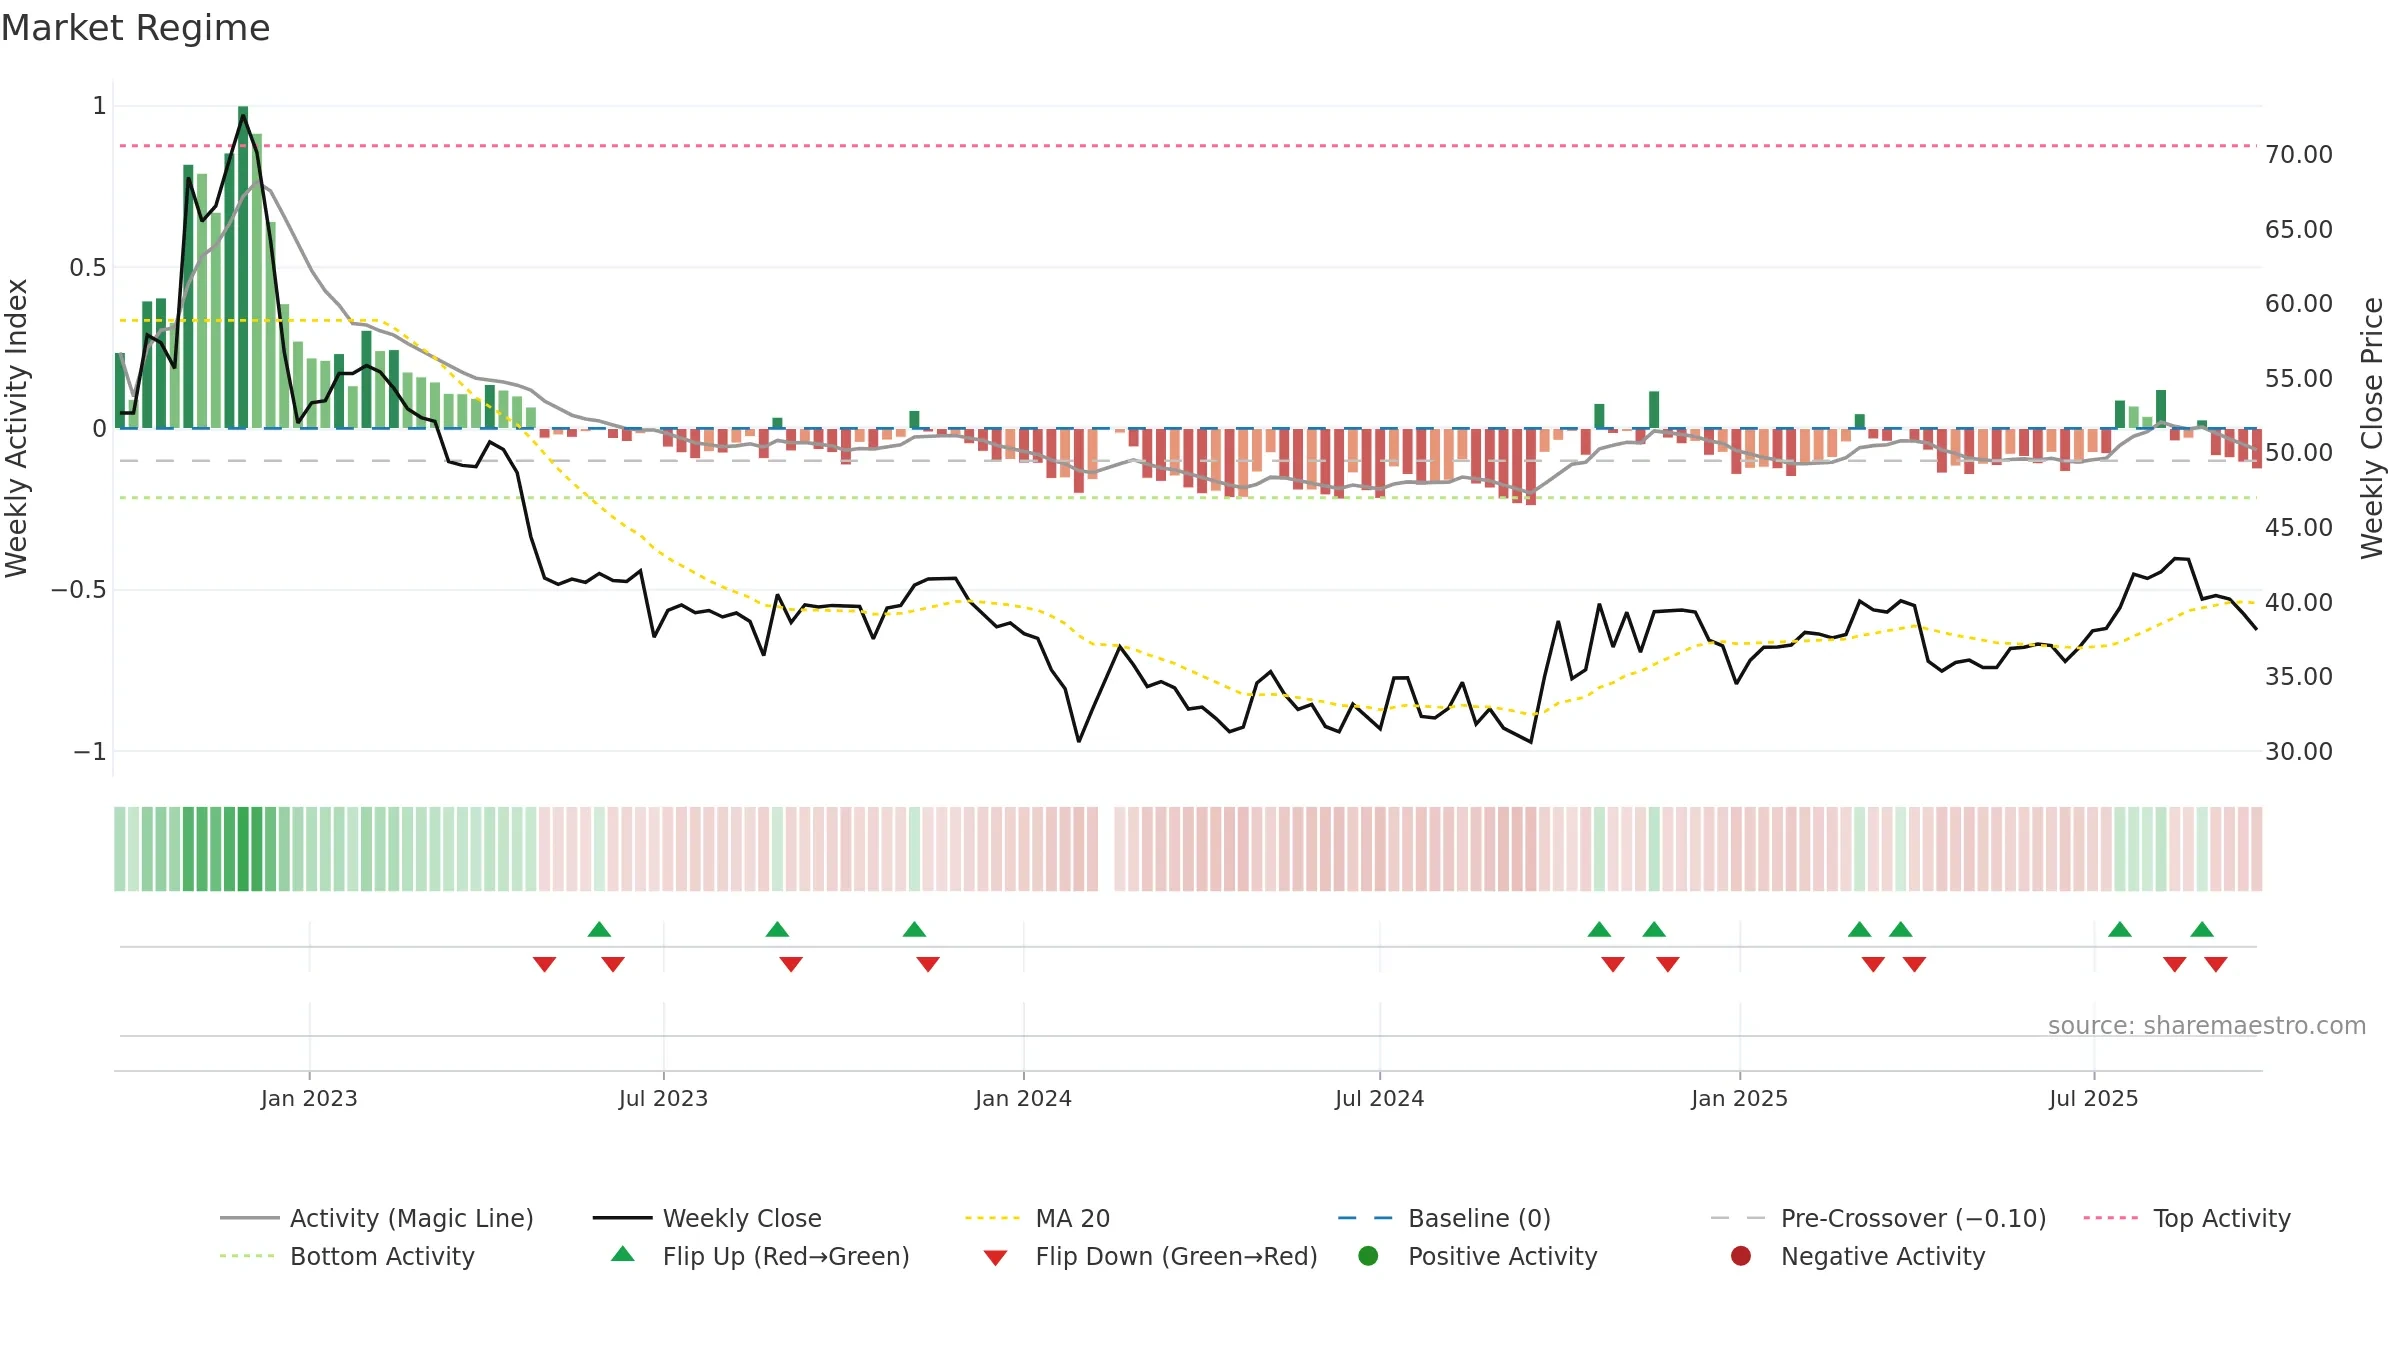Click the green Flip Up legend triangle
The width and height of the screenshot is (2400, 1350).
(x=623, y=1254)
